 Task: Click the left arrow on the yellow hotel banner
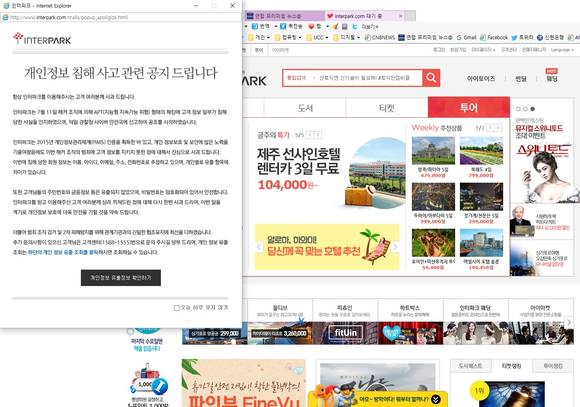(259, 247)
